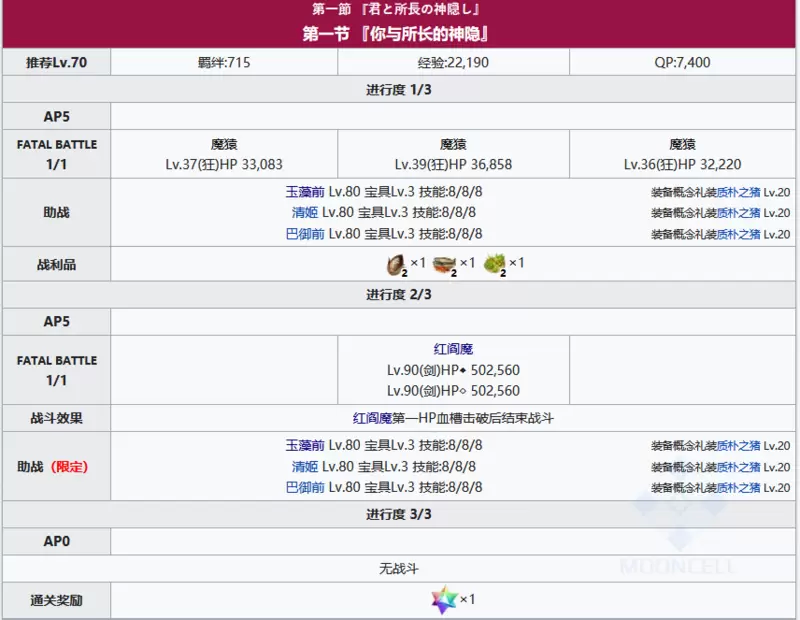This screenshot has width=800, height=620.
Task: Open 巴御前 link in 助战(限定) section
Action: pyautogui.click(x=305, y=487)
